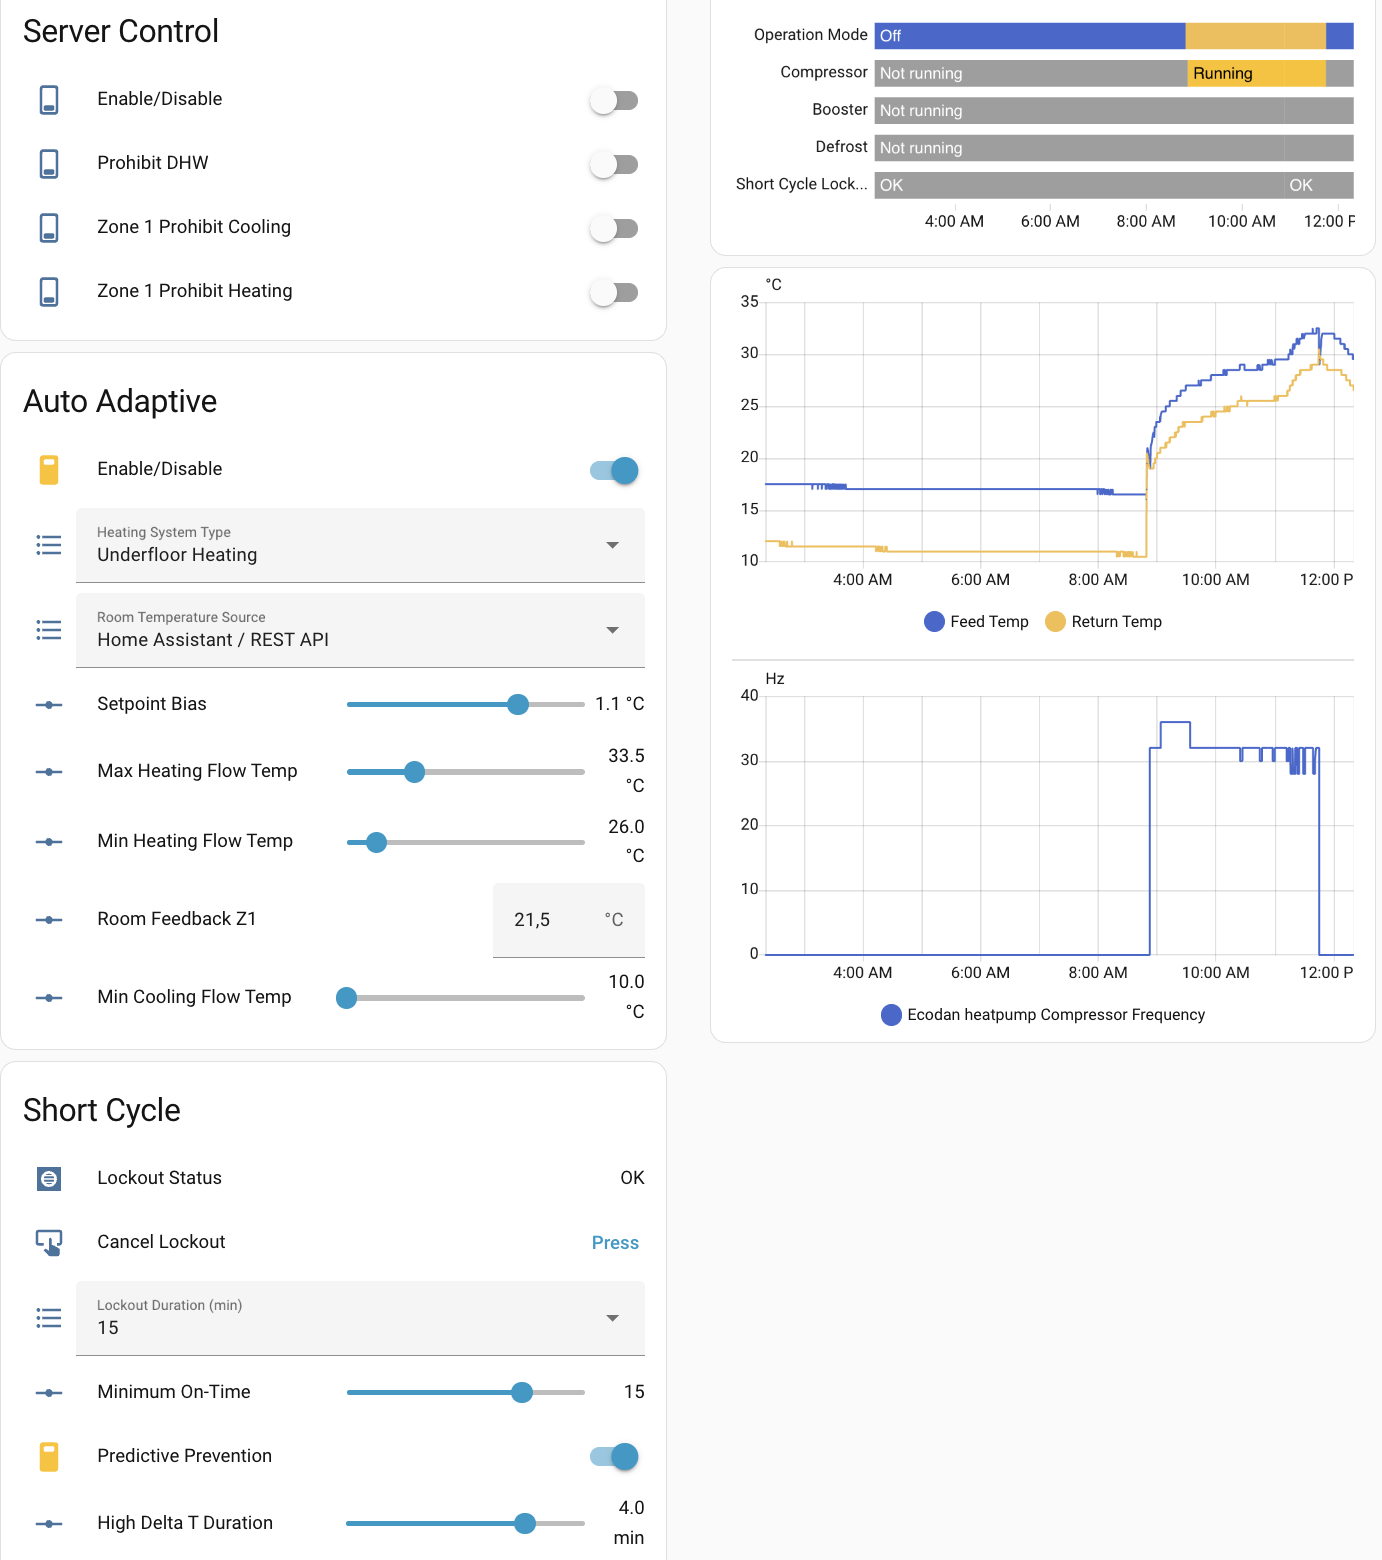Click the Heating System Type list icon
The height and width of the screenshot is (1560, 1382).
pyautogui.click(x=49, y=545)
